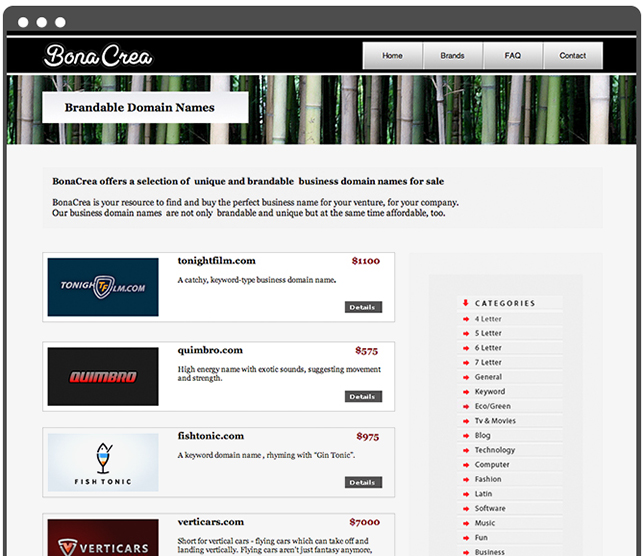This screenshot has width=644, height=556.
Task: Open the tonightfilm.com logo thumbnail
Action: point(103,287)
